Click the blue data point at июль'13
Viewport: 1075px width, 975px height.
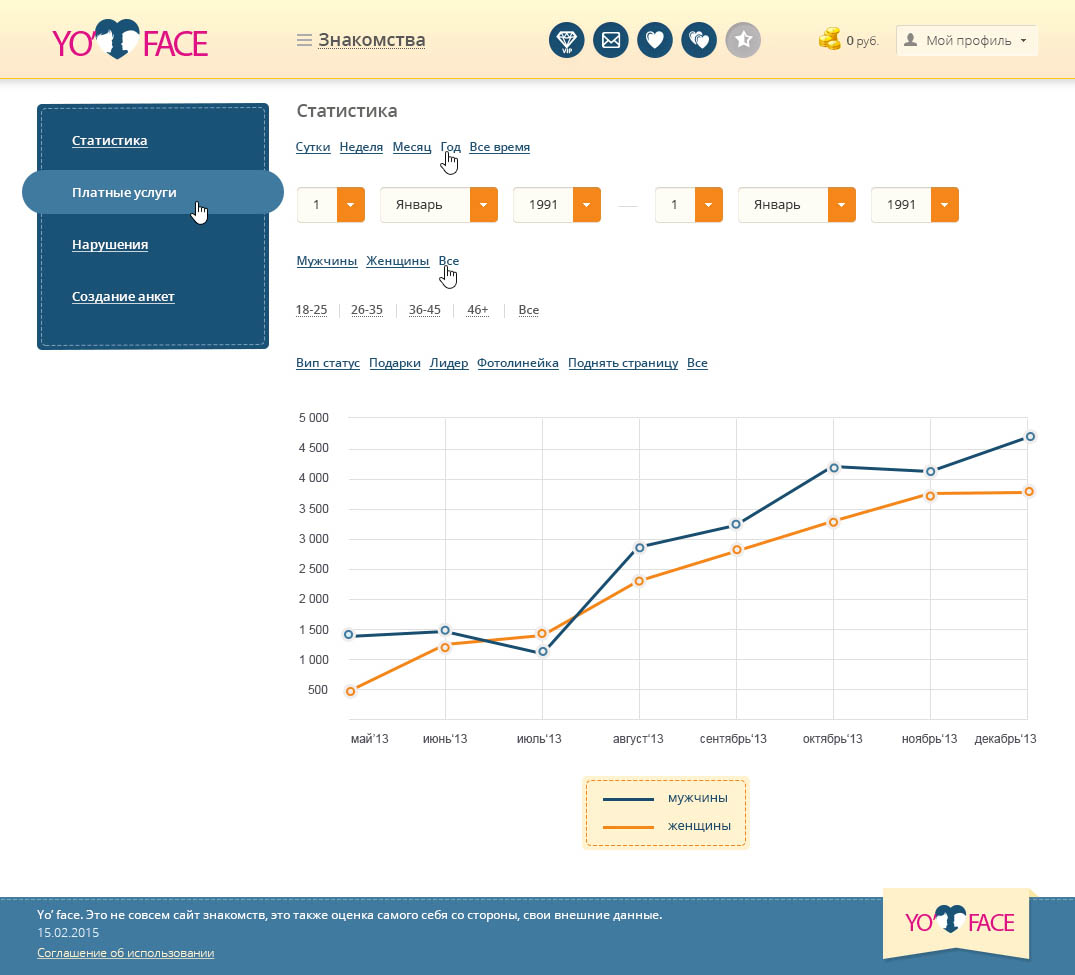[543, 651]
